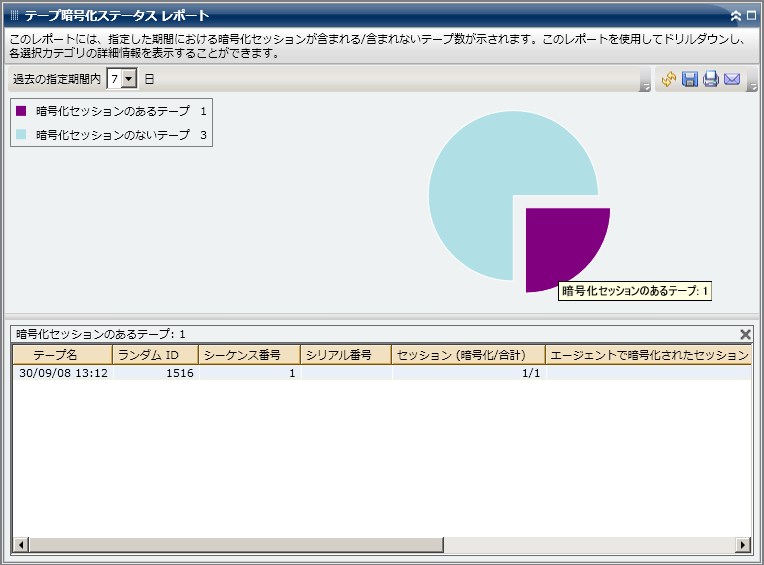Click legend text 暗号化セッションのないテープ
Image resolution: width=764 pixels, height=565 pixels.
tap(113, 134)
